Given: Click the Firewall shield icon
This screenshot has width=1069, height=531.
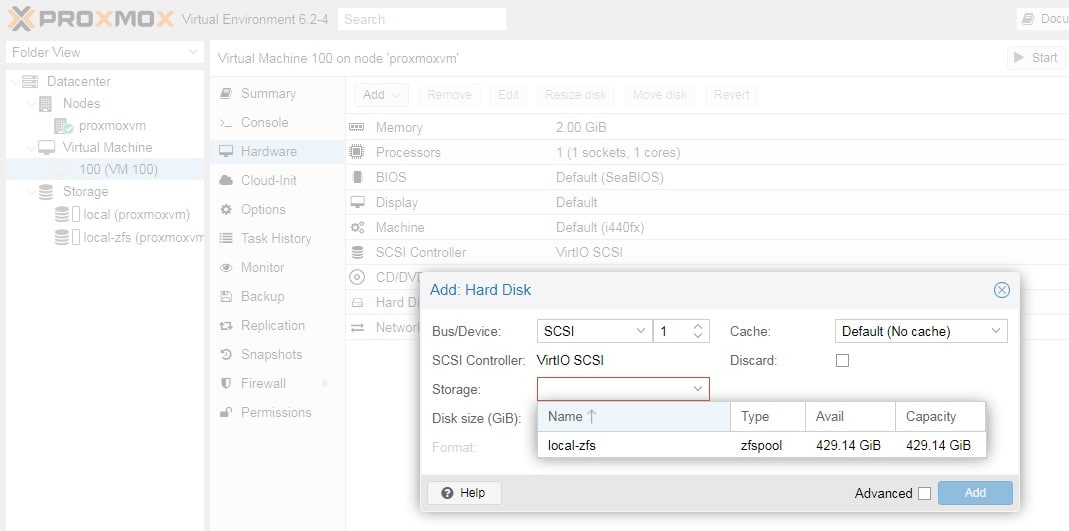Looking at the screenshot, I should pos(226,384).
